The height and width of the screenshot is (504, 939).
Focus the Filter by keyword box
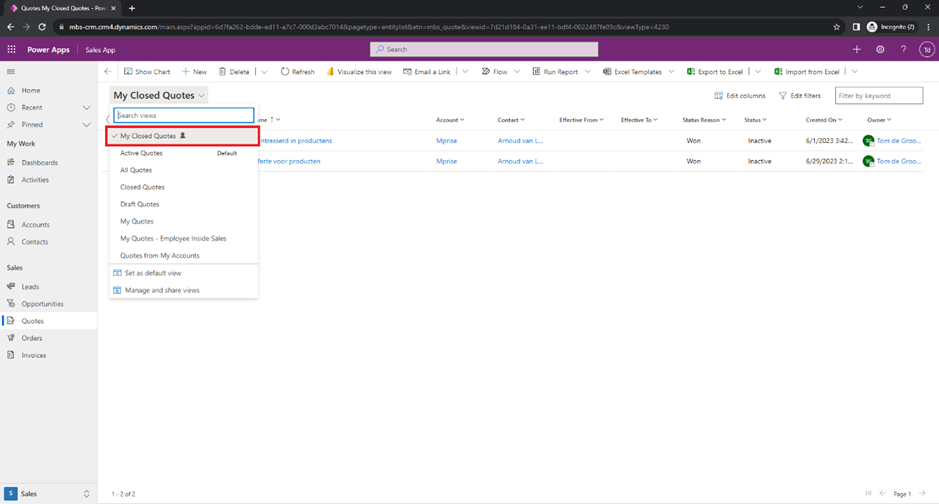[x=879, y=96]
